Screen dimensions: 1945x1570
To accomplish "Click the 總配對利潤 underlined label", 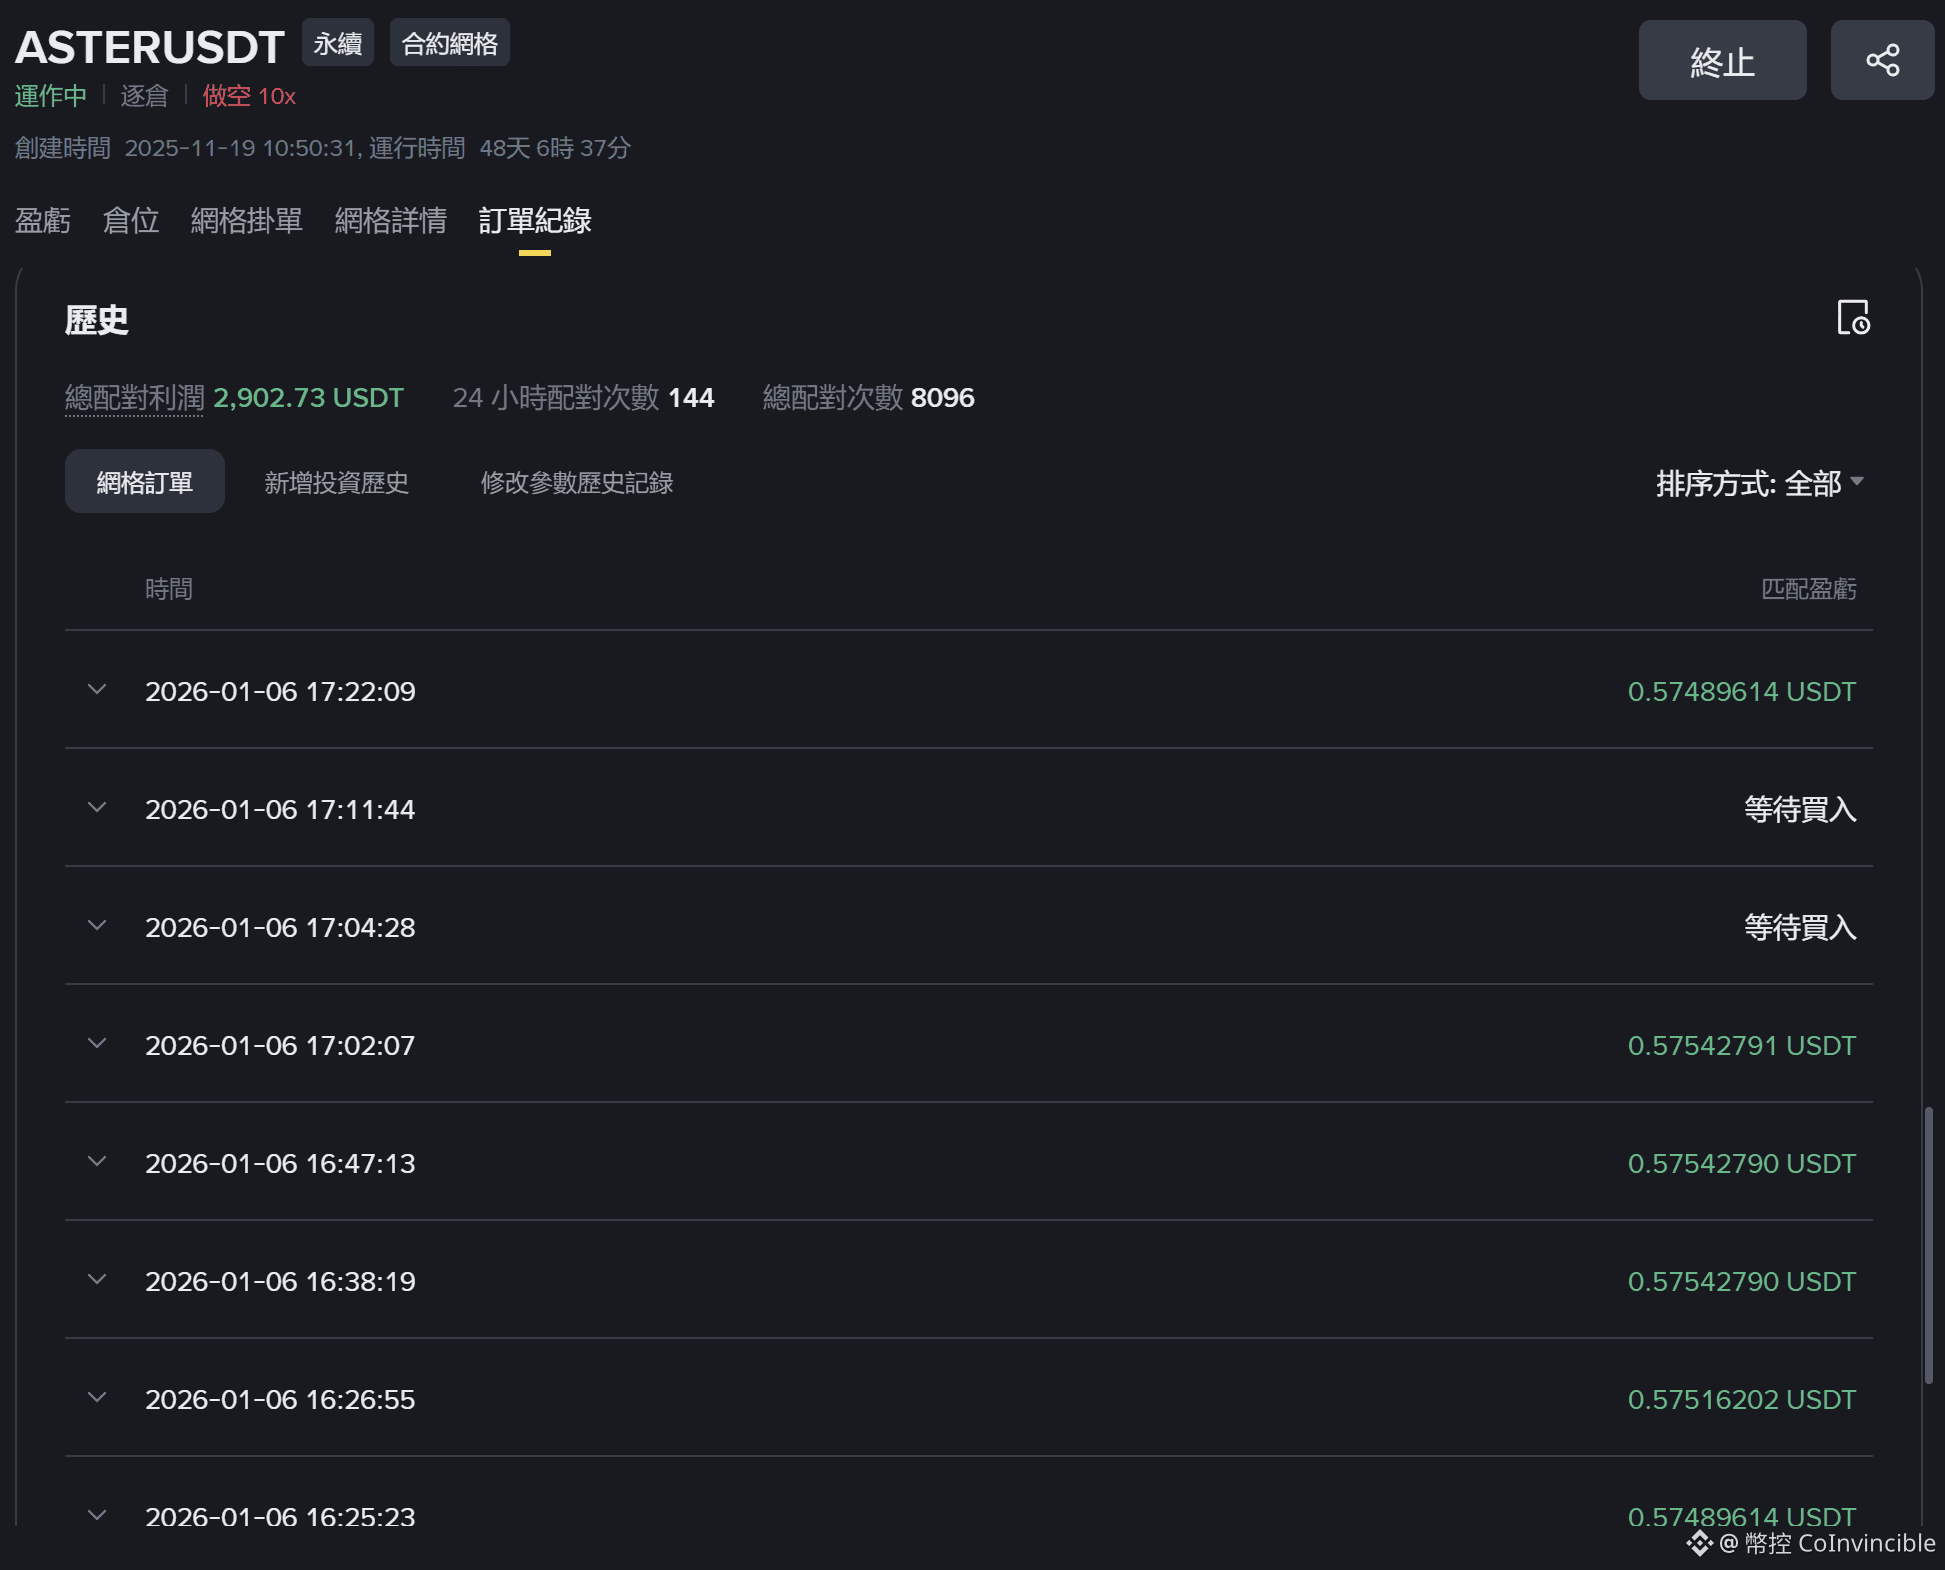I will (x=134, y=398).
